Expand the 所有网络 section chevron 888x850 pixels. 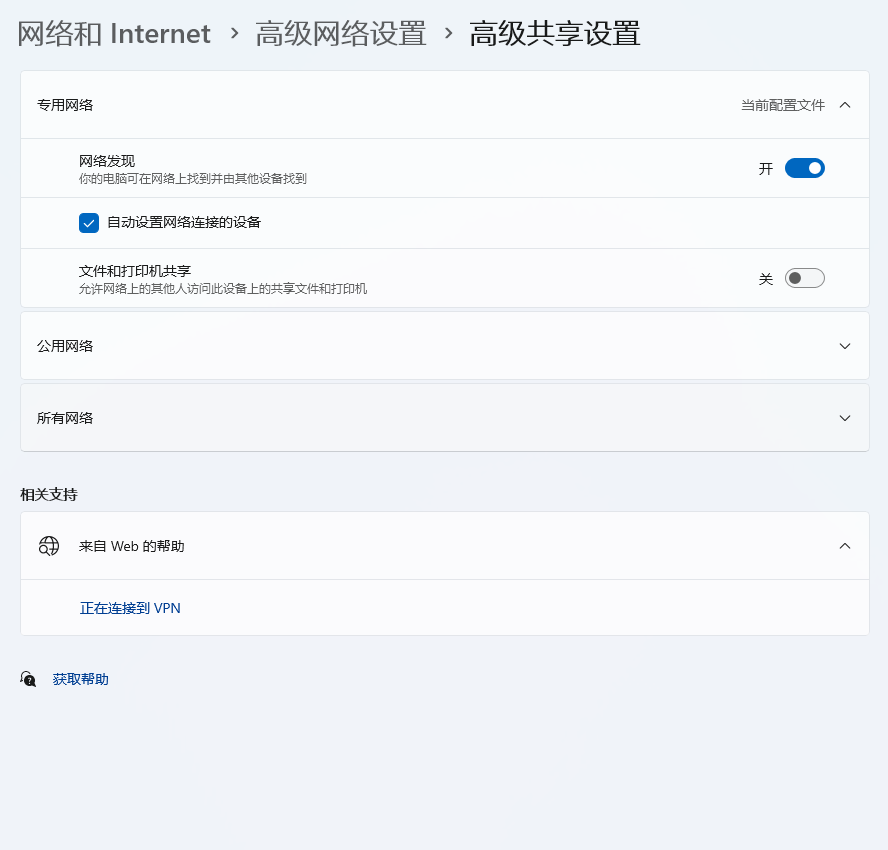pyautogui.click(x=844, y=418)
